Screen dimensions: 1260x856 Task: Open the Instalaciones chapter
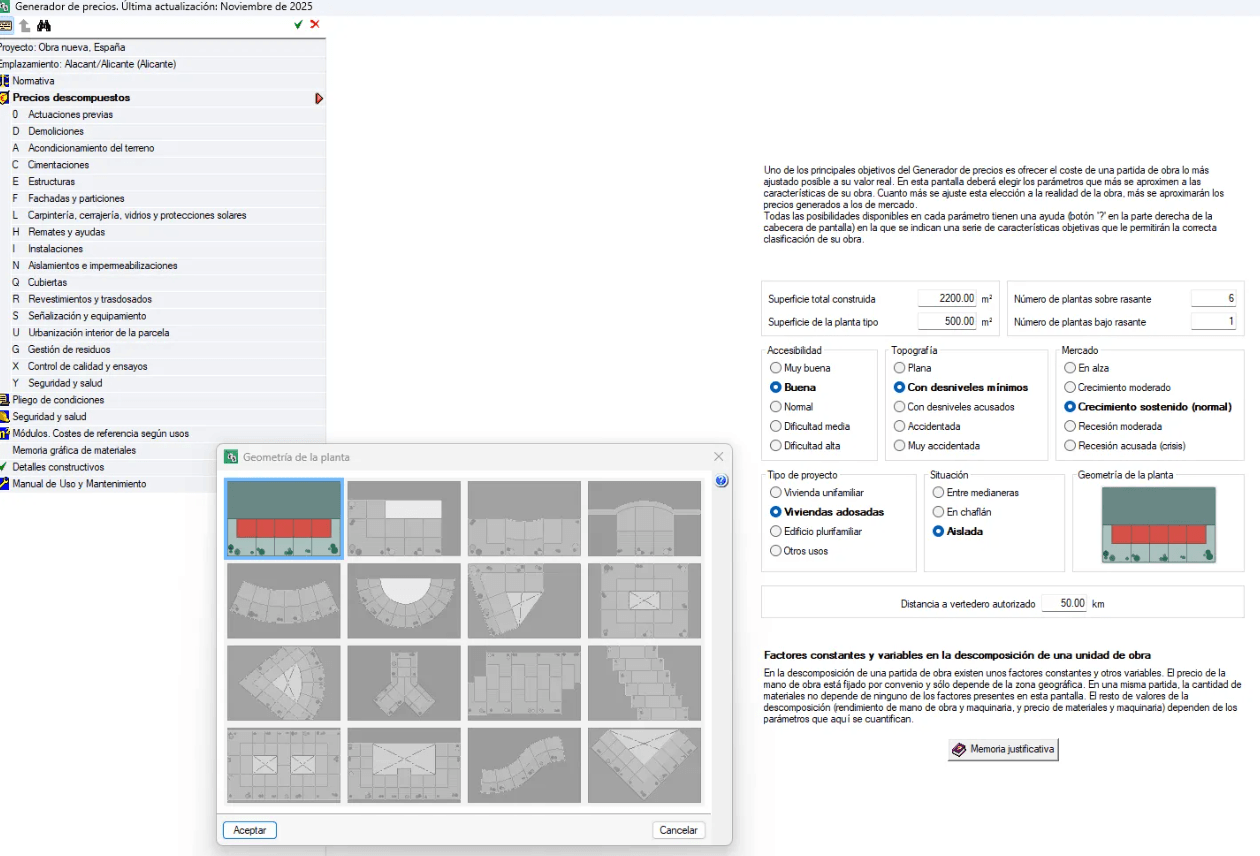point(55,249)
